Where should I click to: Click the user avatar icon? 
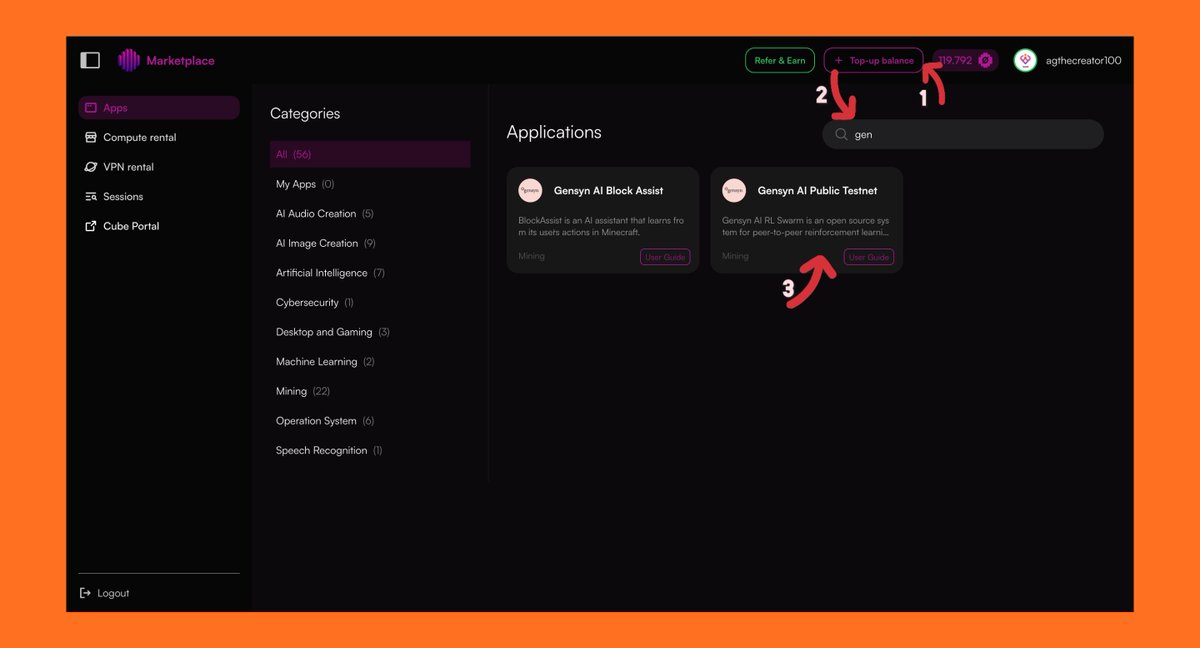tap(1025, 60)
